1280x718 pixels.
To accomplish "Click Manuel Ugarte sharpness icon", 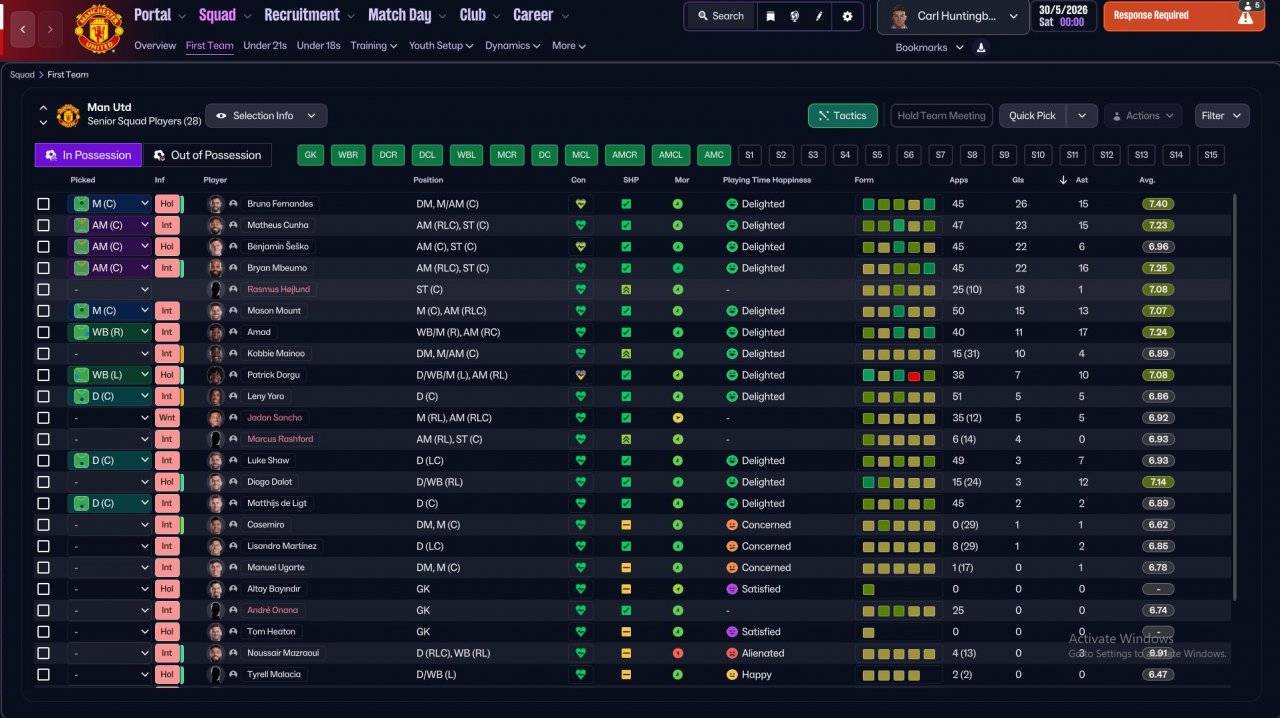I will pyautogui.click(x=626, y=568).
